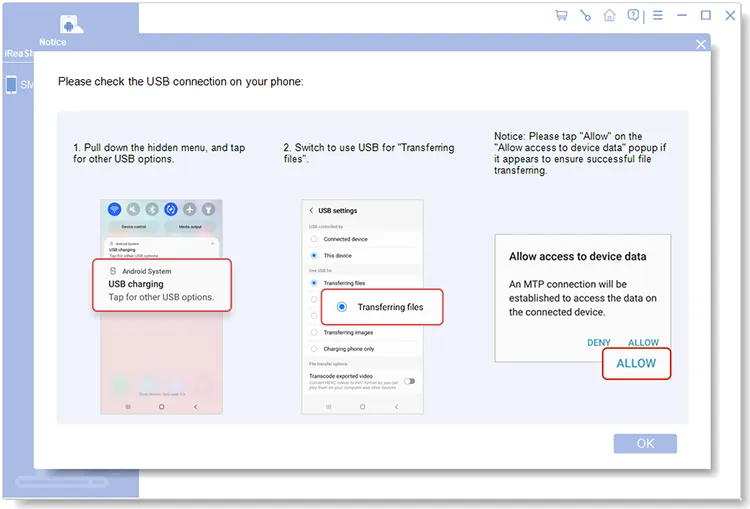Tap the sync rotation quick setting icon
The image size is (750, 509).
[x=171, y=209]
